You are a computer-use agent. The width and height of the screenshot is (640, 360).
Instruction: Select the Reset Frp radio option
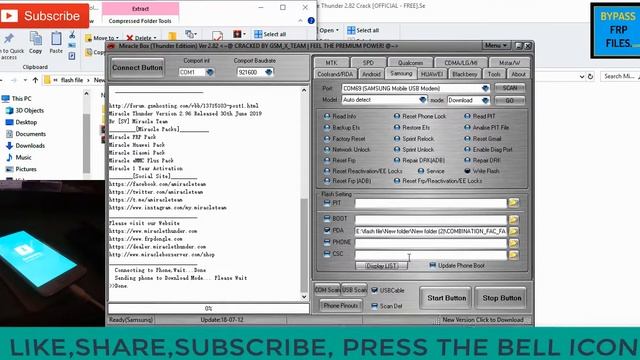point(340,160)
